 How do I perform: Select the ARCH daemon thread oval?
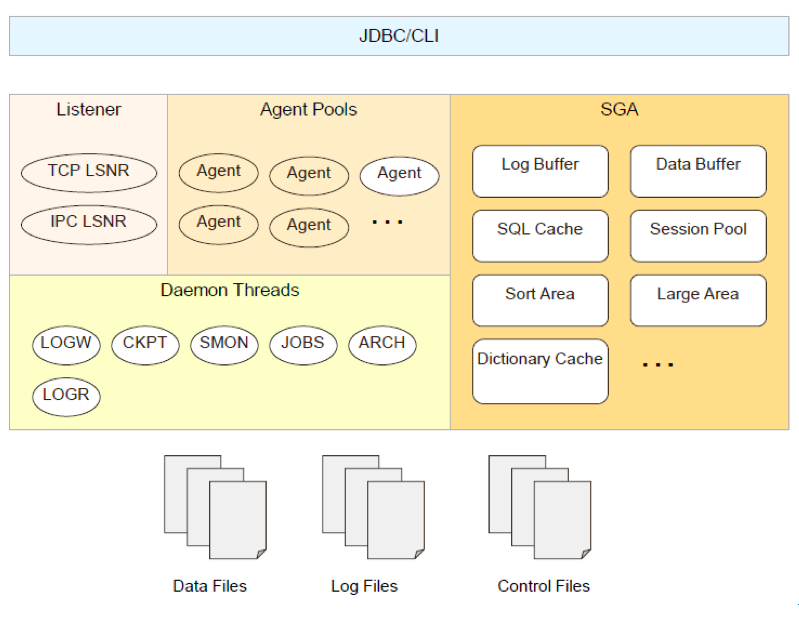382,344
